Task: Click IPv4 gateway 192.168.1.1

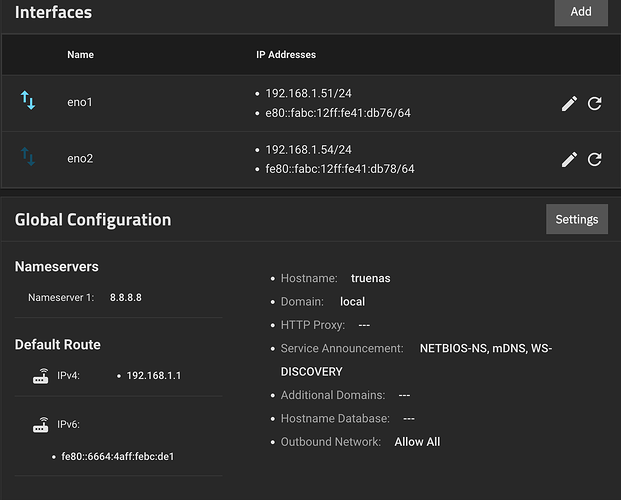Action: (x=154, y=376)
